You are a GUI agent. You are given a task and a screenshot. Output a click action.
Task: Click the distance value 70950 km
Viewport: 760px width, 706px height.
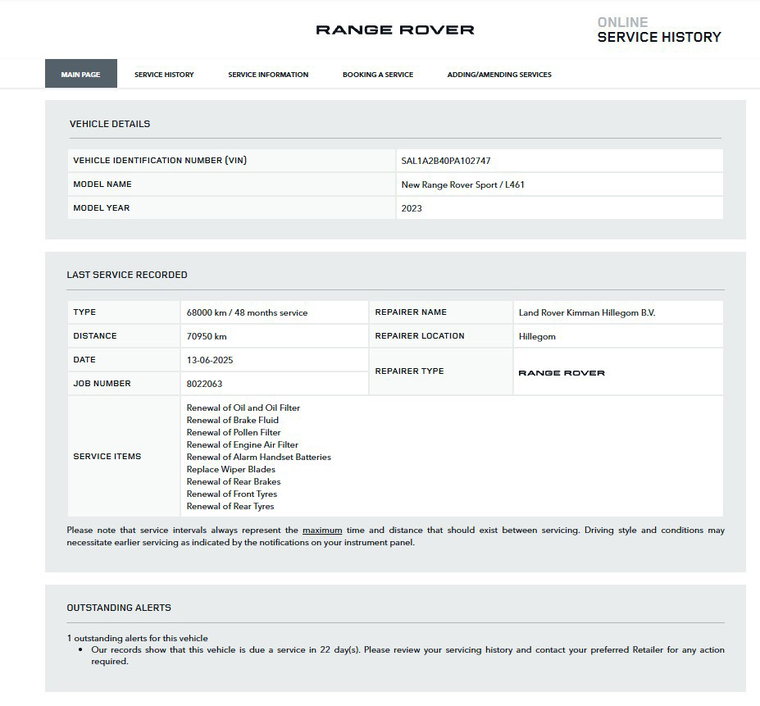click(x=206, y=336)
